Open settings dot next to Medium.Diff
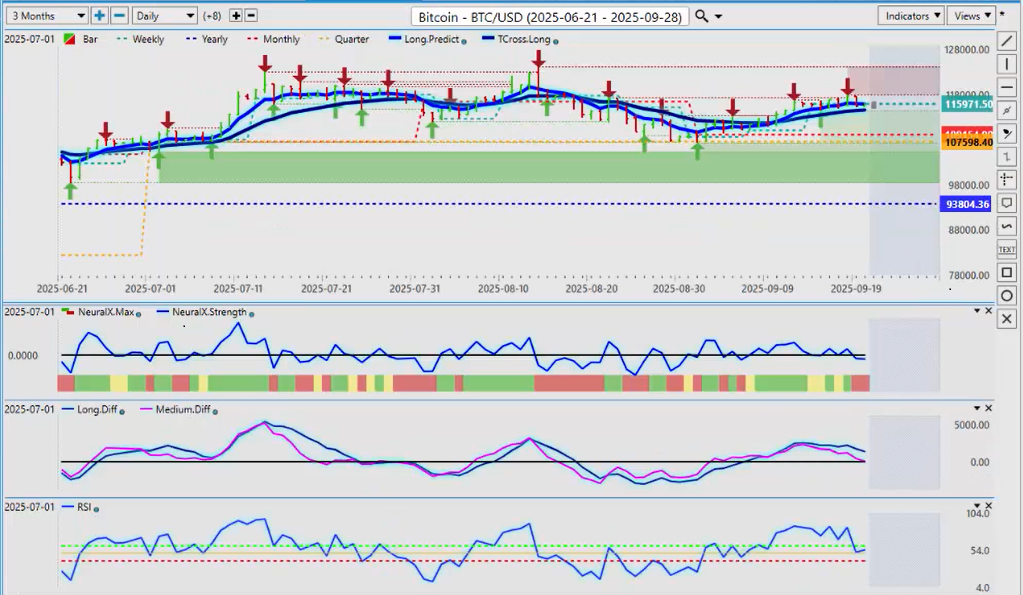The image size is (1023, 595). pos(215,411)
